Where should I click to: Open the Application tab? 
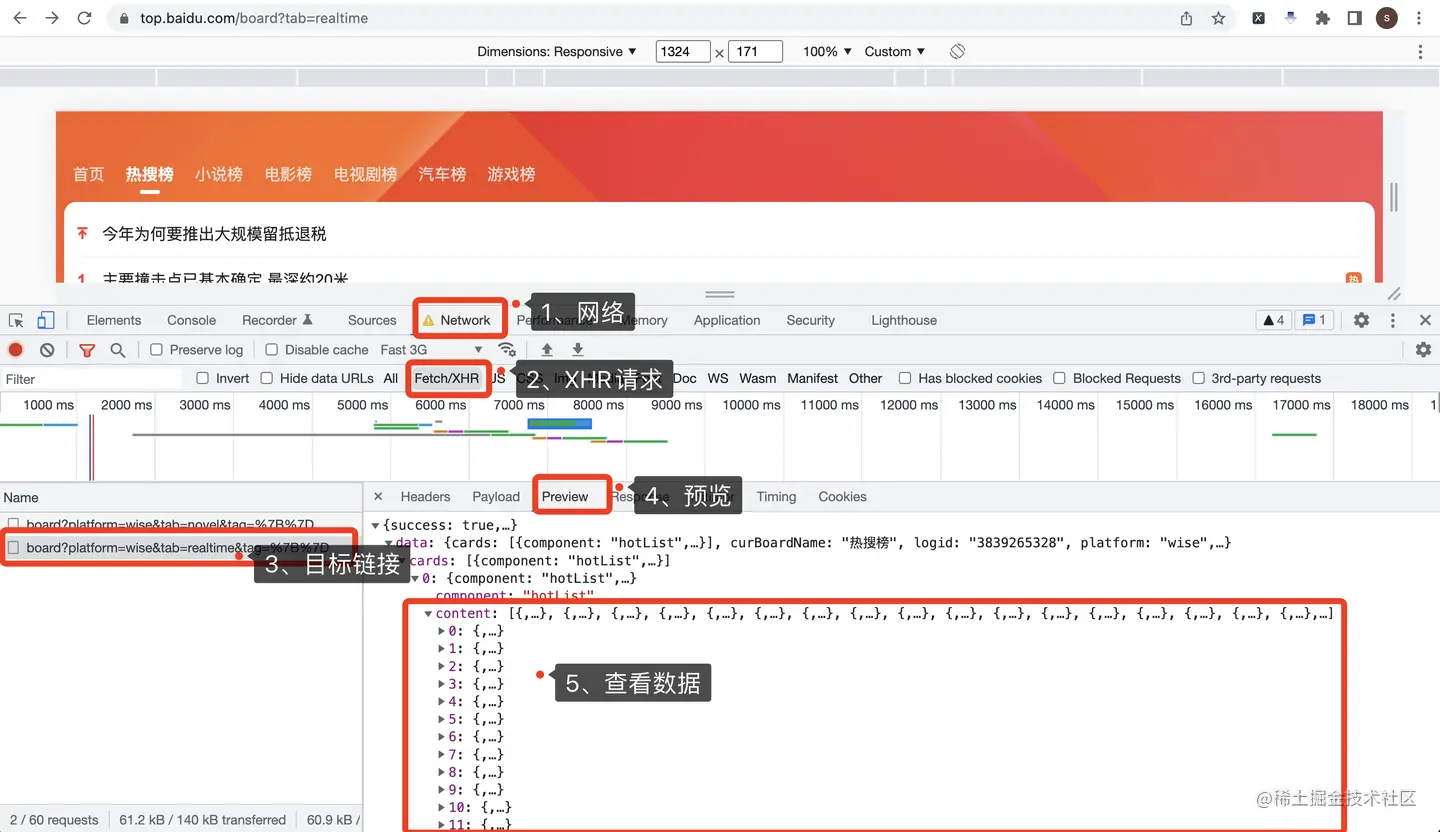(x=727, y=320)
